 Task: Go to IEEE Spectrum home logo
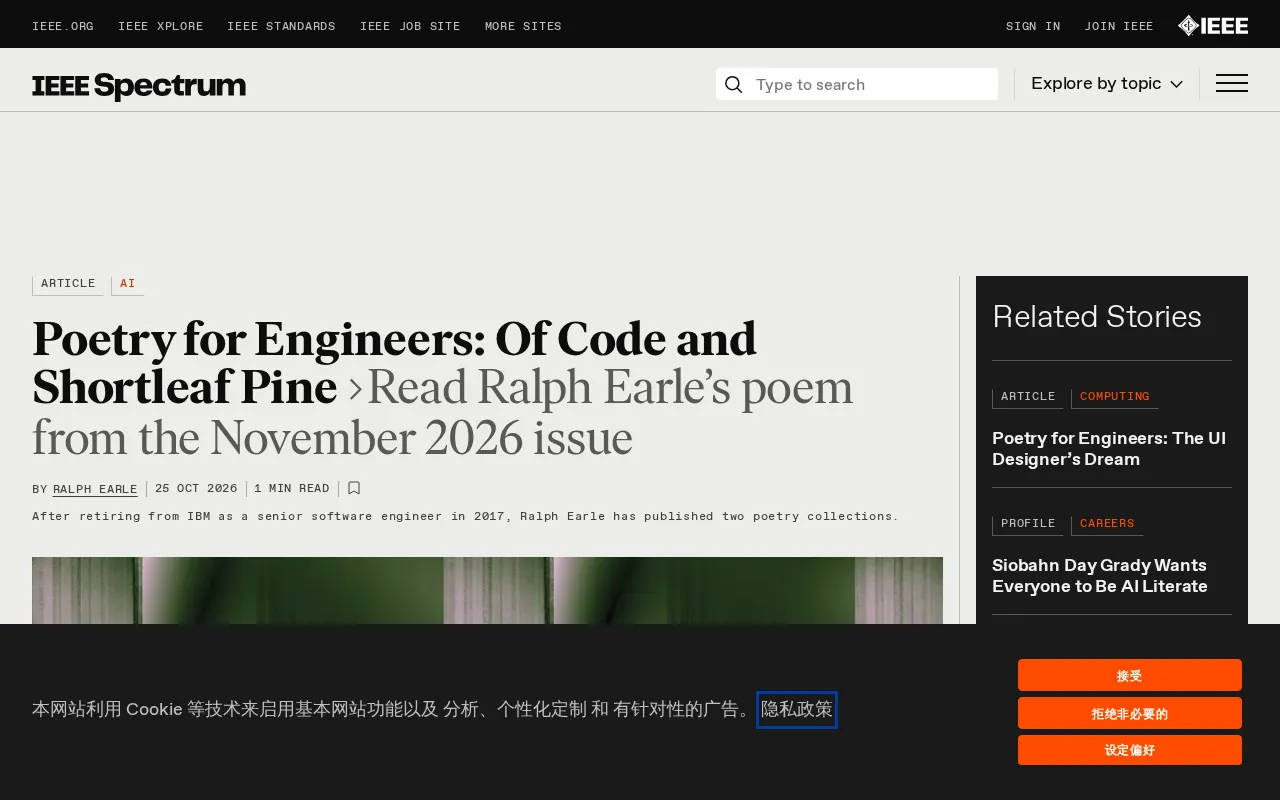point(139,86)
